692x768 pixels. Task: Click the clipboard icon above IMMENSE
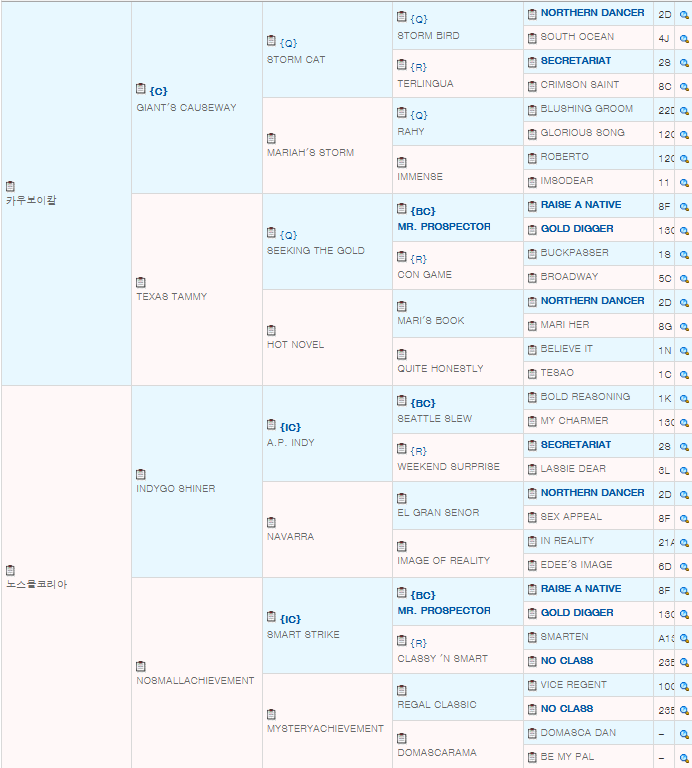(x=402, y=162)
